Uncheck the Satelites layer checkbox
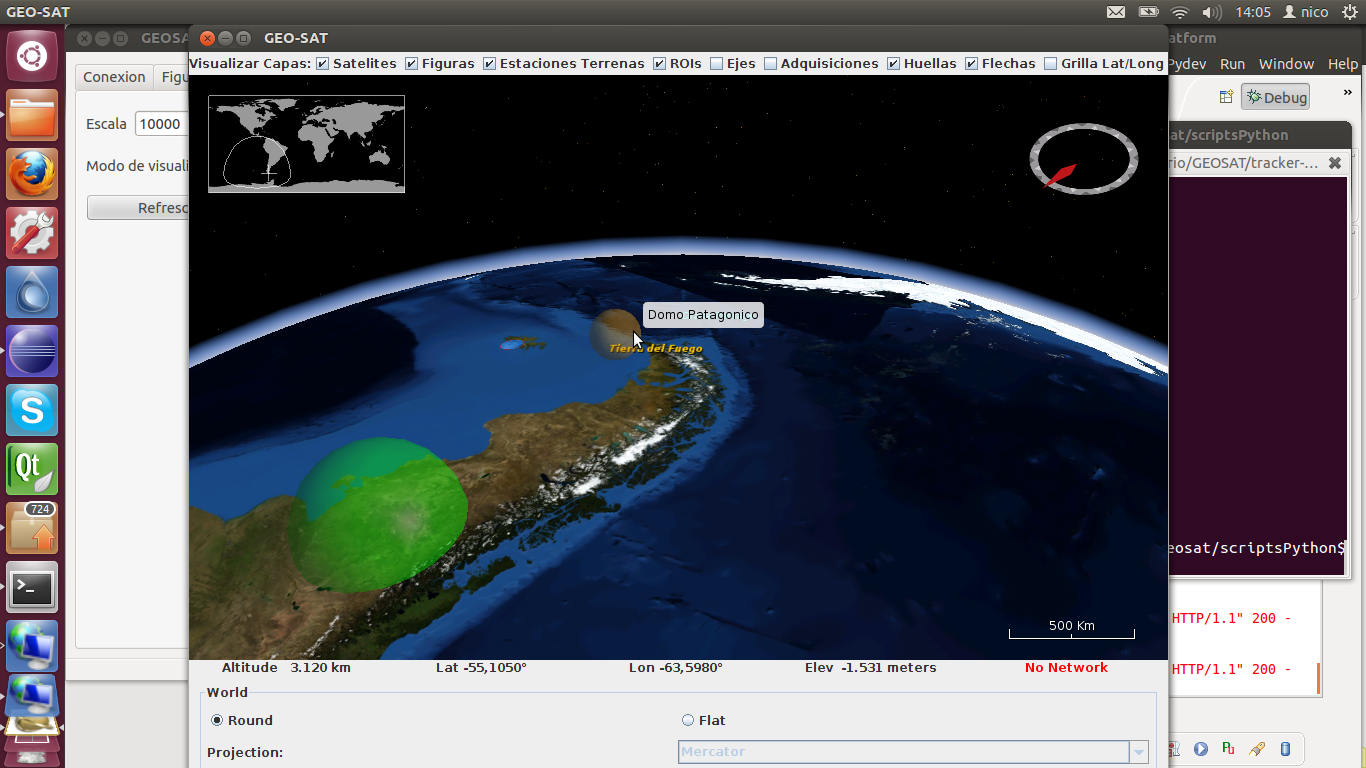Image resolution: width=1366 pixels, height=768 pixels. point(322,64)
